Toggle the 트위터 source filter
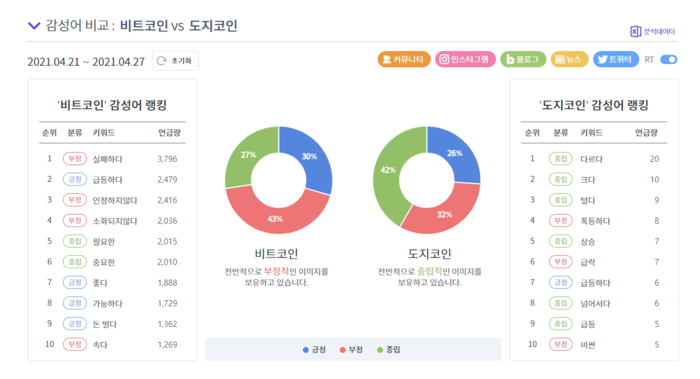Viewport: 700px width, 379px height. point(616,59)
